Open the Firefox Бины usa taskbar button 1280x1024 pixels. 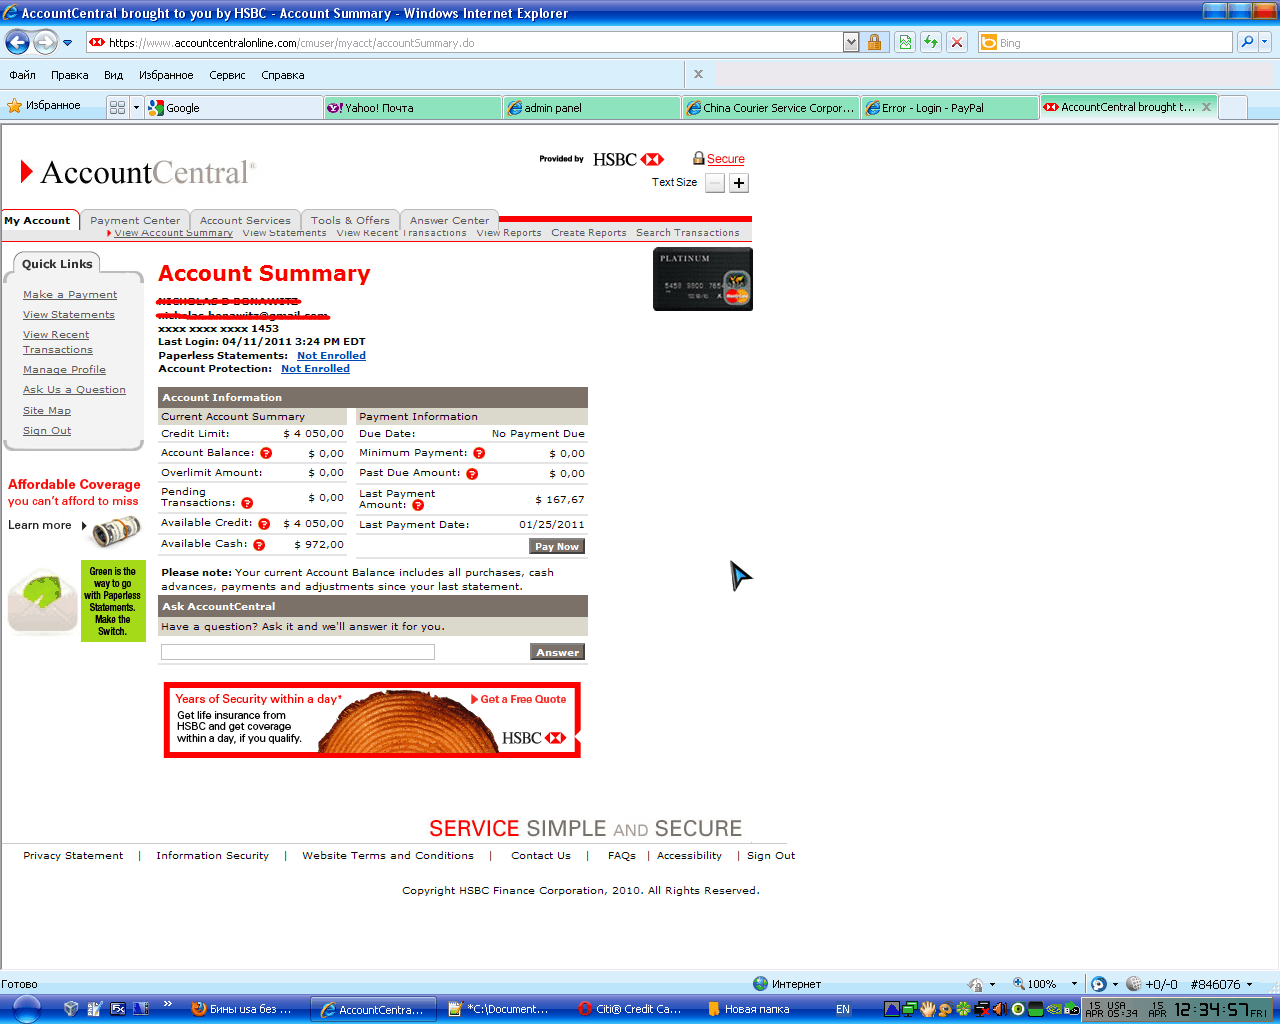[x=243, y=1009]
